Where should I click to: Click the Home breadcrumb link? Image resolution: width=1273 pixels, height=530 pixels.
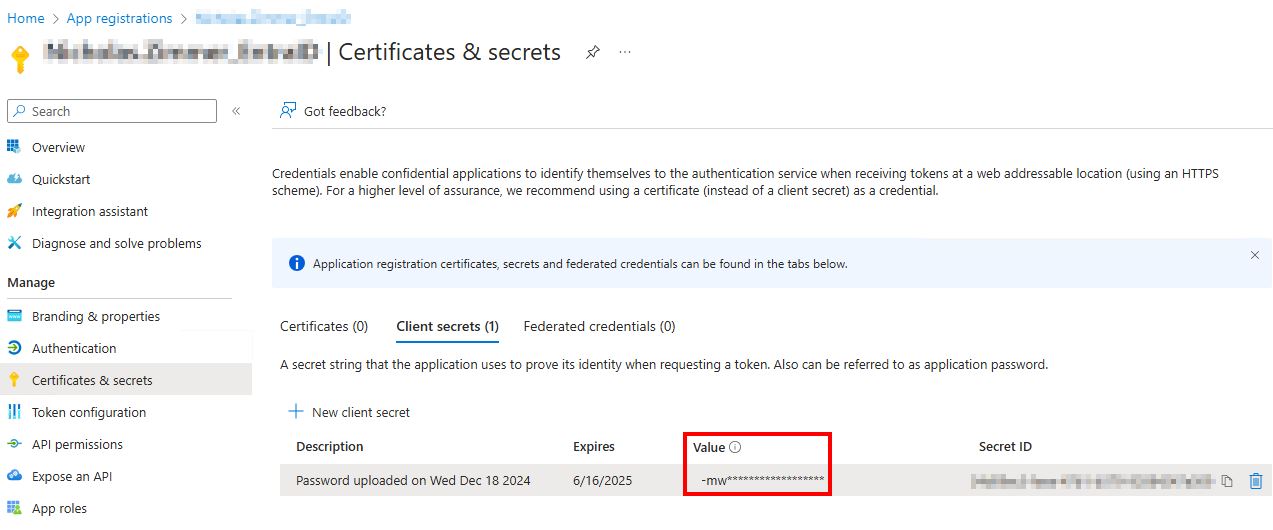pyautogui.click(x=26, y=18)
